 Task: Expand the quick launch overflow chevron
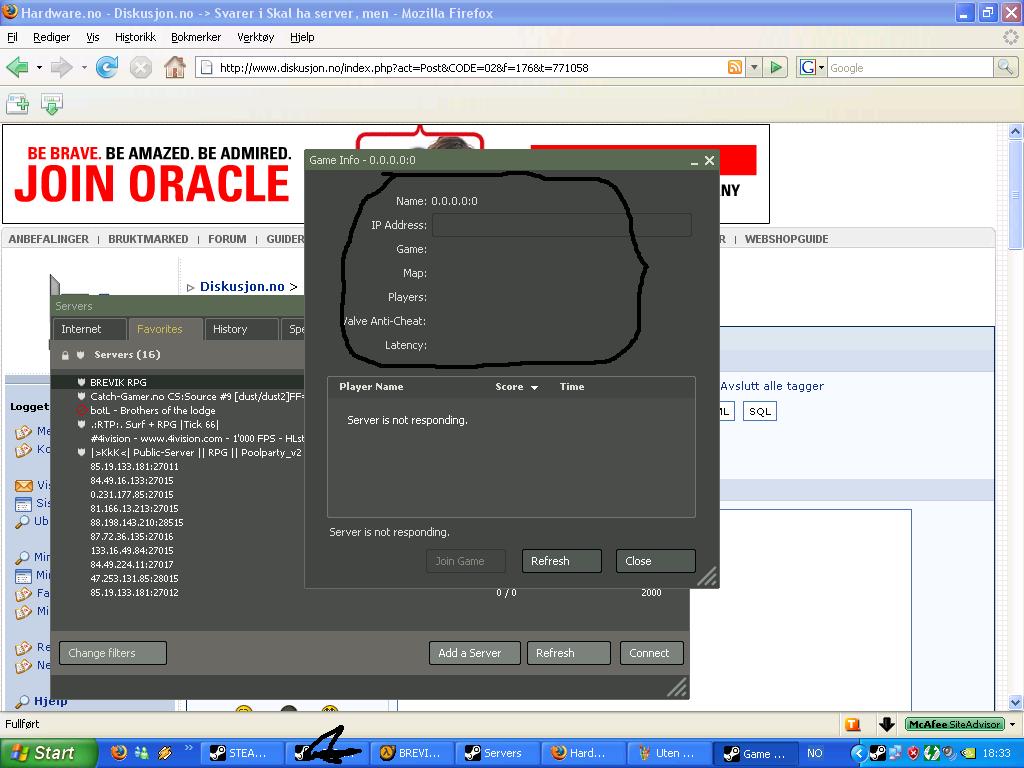(189, 748)
